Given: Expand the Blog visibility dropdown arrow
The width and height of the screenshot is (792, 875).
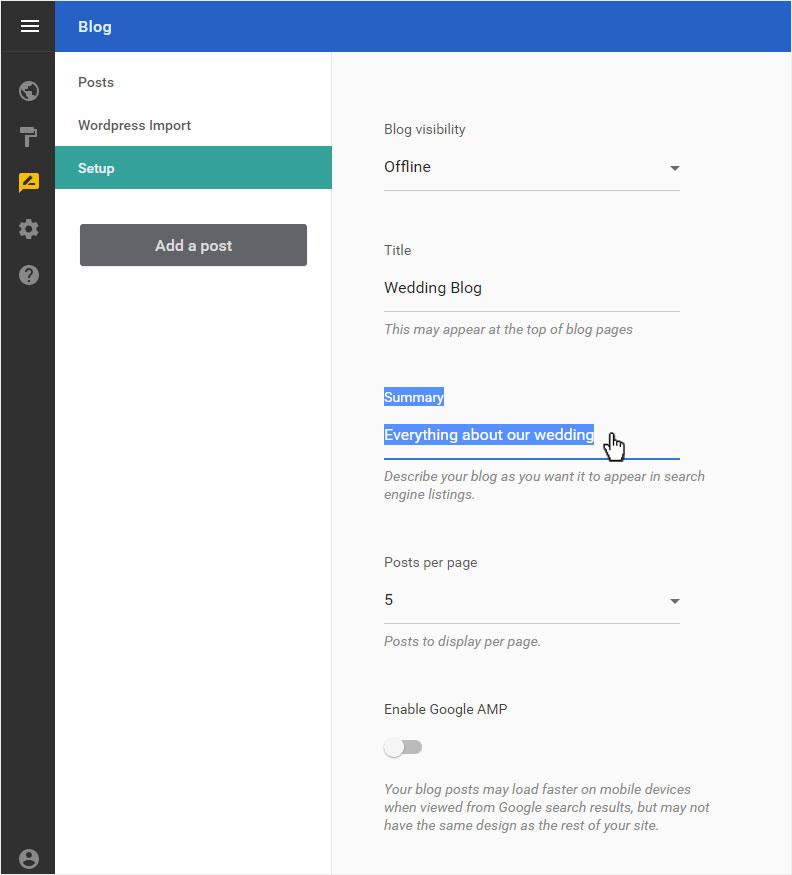Looking at the screenshot, I should (x=674, y=168).
